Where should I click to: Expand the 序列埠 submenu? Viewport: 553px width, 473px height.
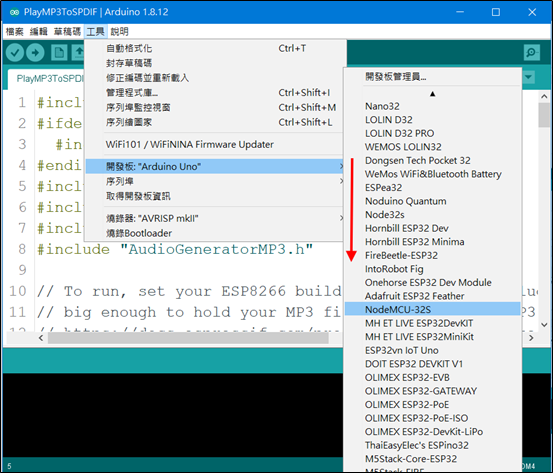tap(214, 181)
